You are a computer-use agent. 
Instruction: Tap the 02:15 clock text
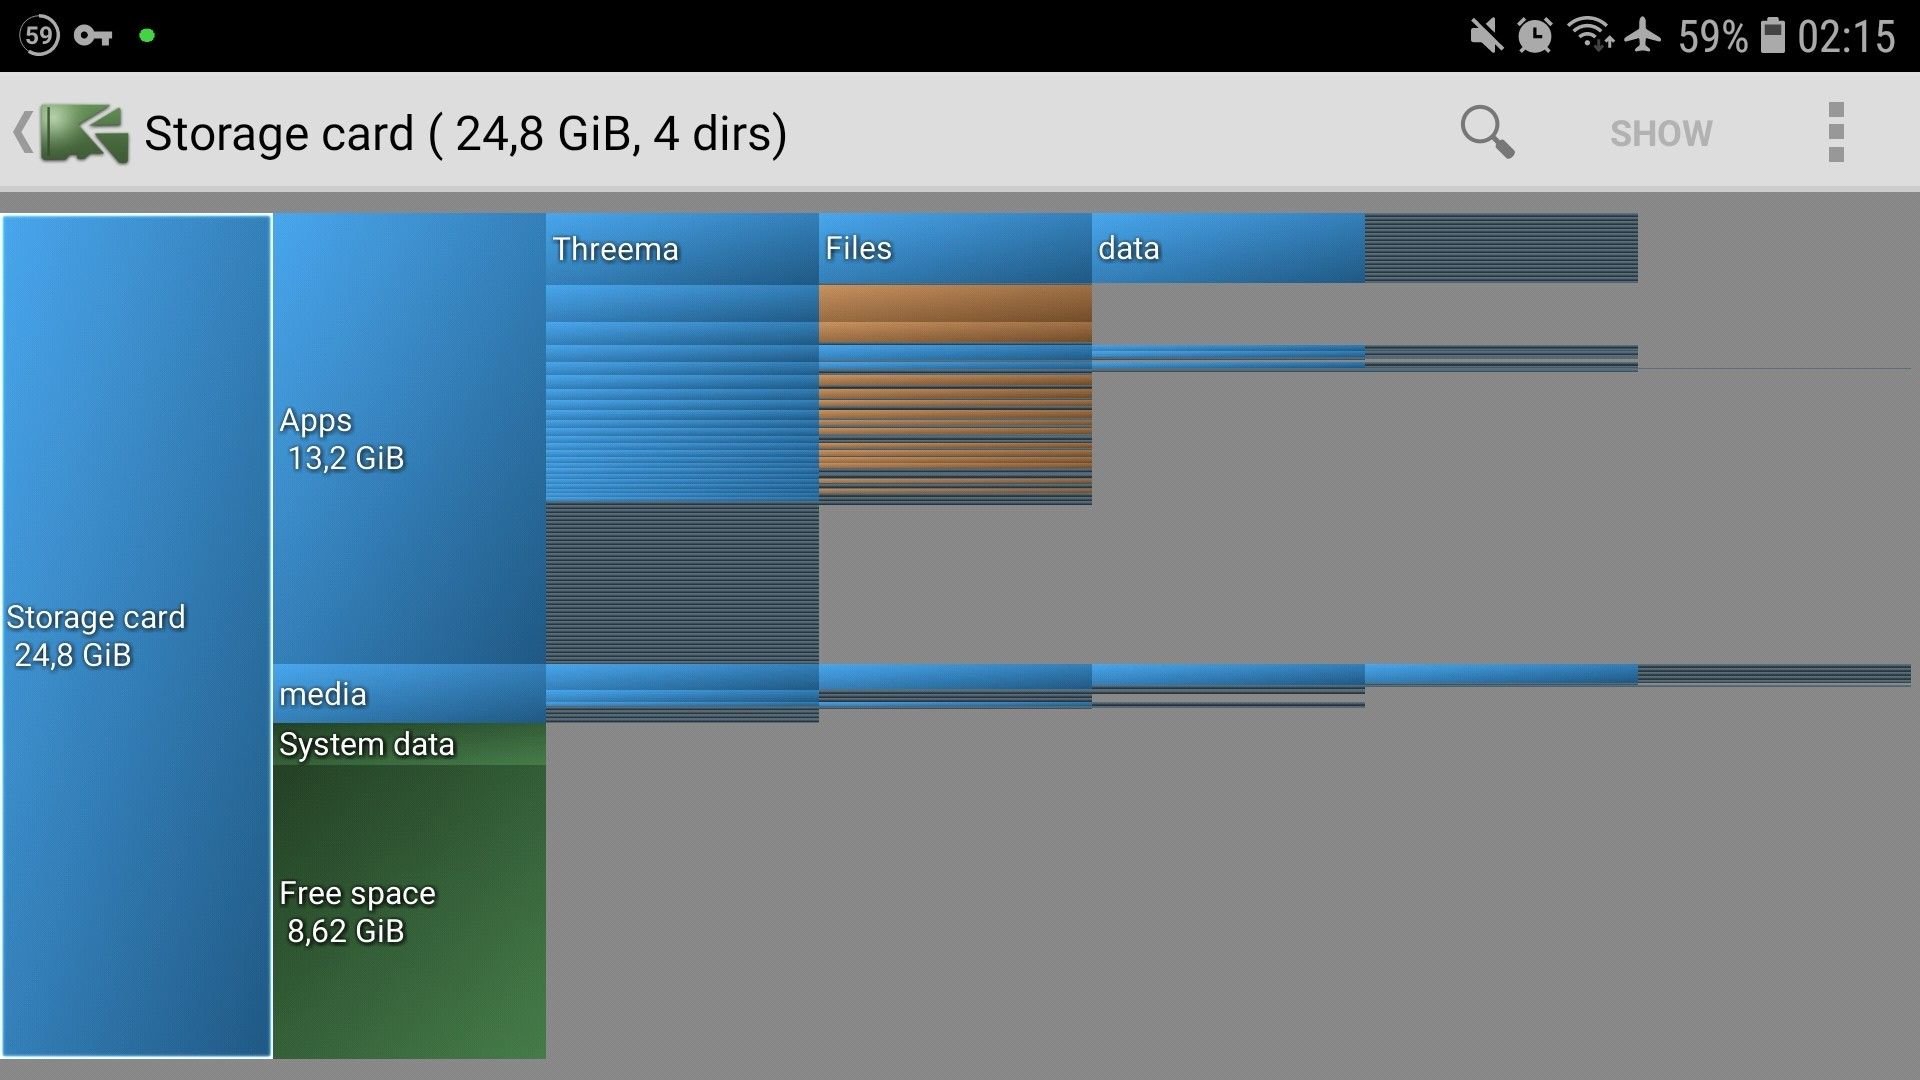click(x=1846, y=37)
